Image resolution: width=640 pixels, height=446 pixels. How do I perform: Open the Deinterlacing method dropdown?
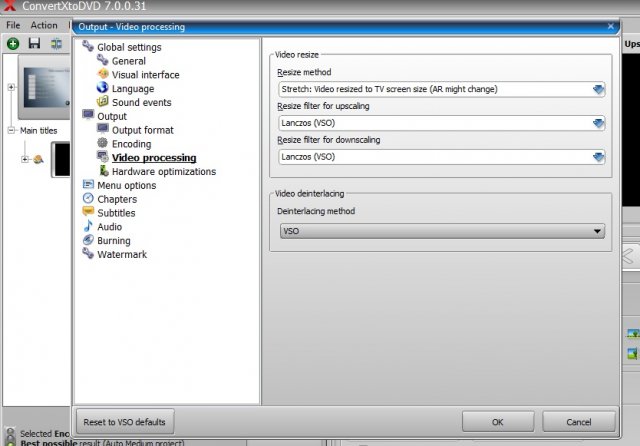(598, 231)
